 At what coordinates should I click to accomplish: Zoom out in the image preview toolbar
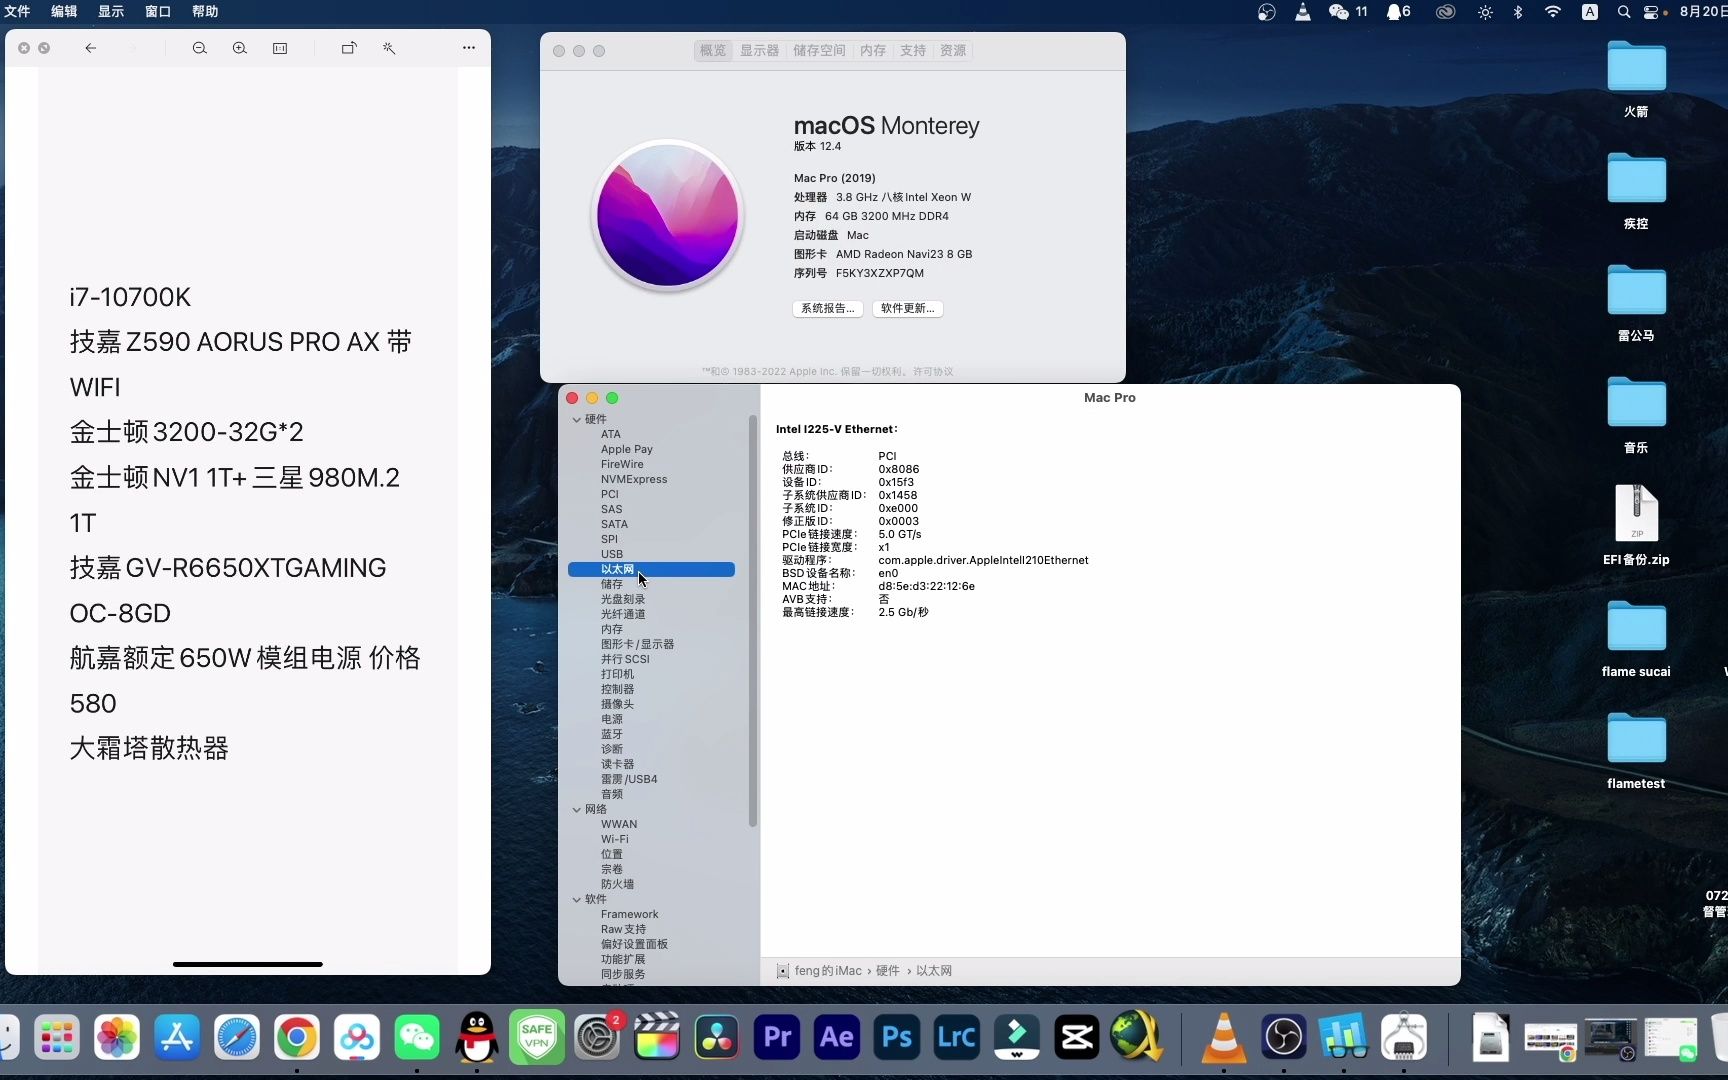pyautogui.click(x=200, y=48)
